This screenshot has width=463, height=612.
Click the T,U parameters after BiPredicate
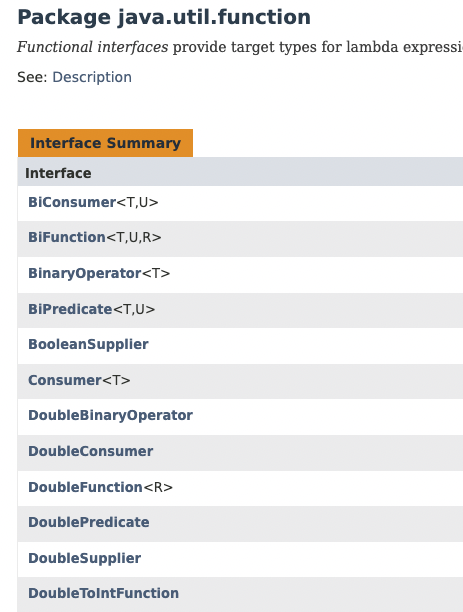click(134, 309)
